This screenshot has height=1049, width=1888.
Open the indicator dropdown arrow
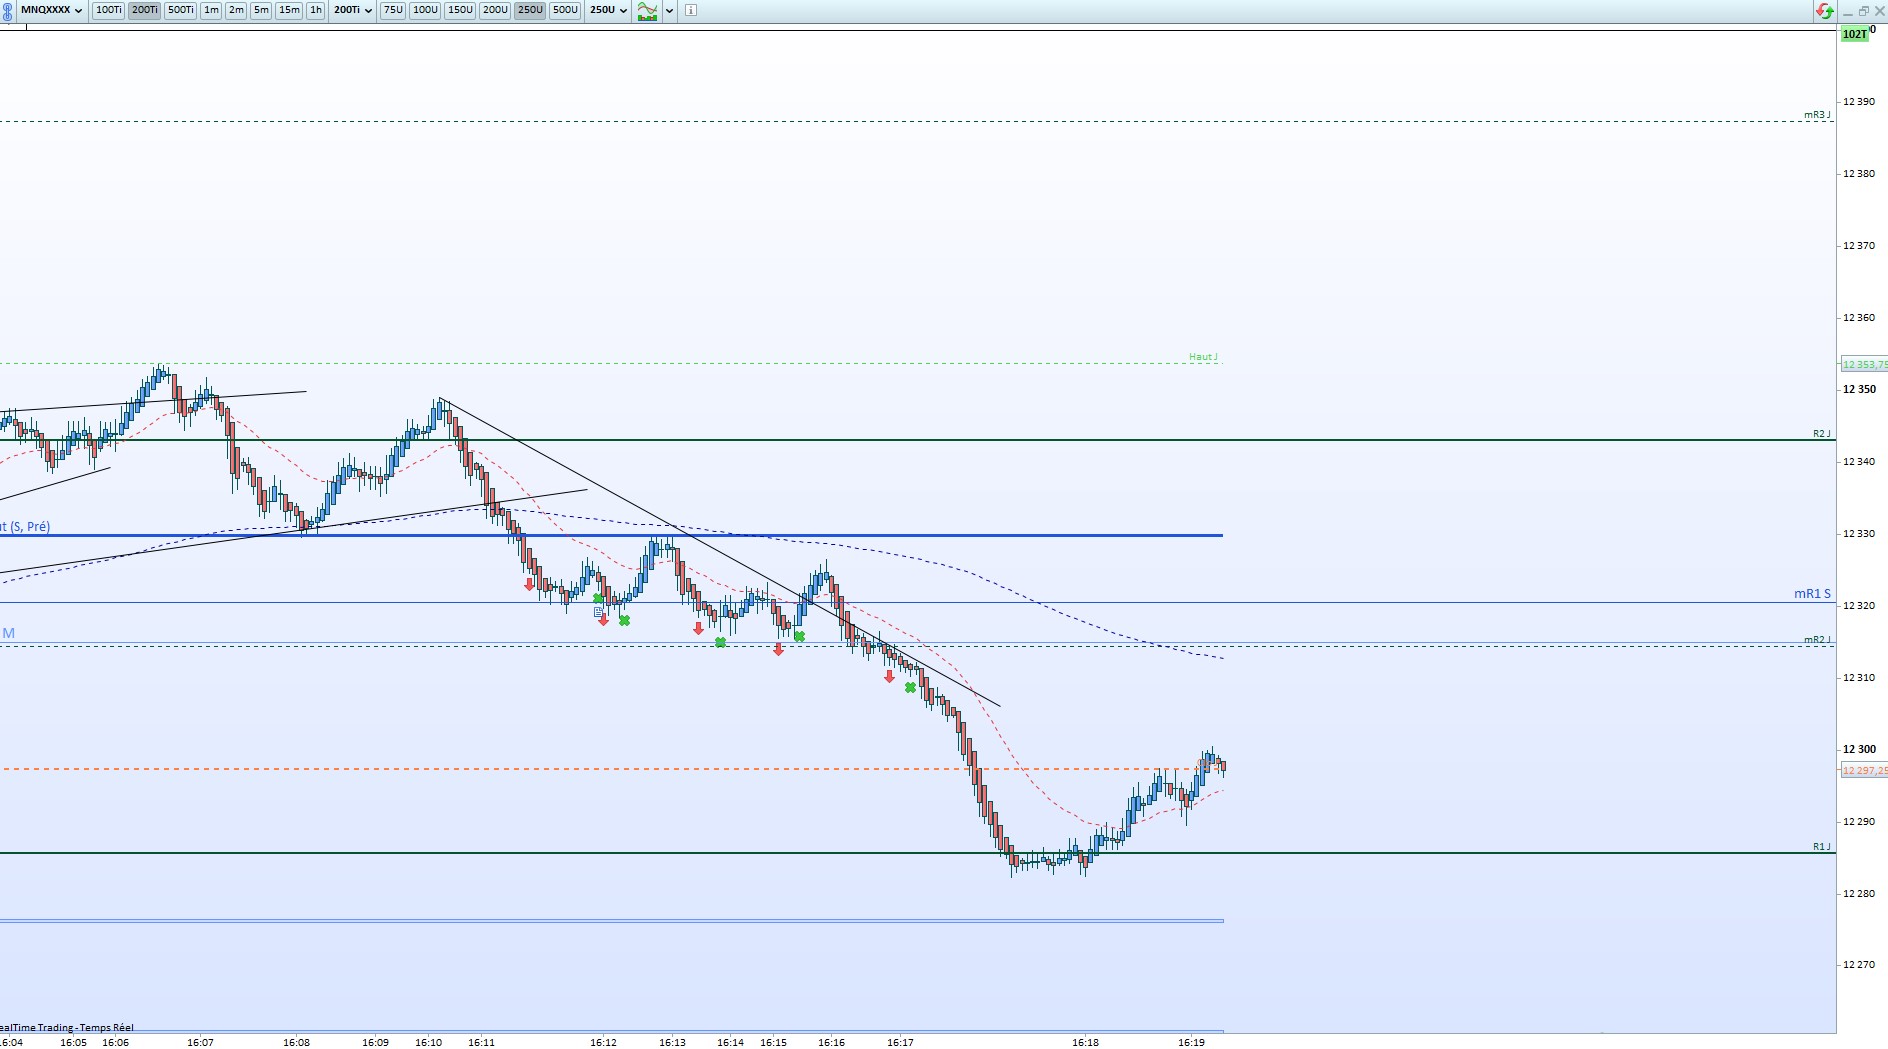669,10
